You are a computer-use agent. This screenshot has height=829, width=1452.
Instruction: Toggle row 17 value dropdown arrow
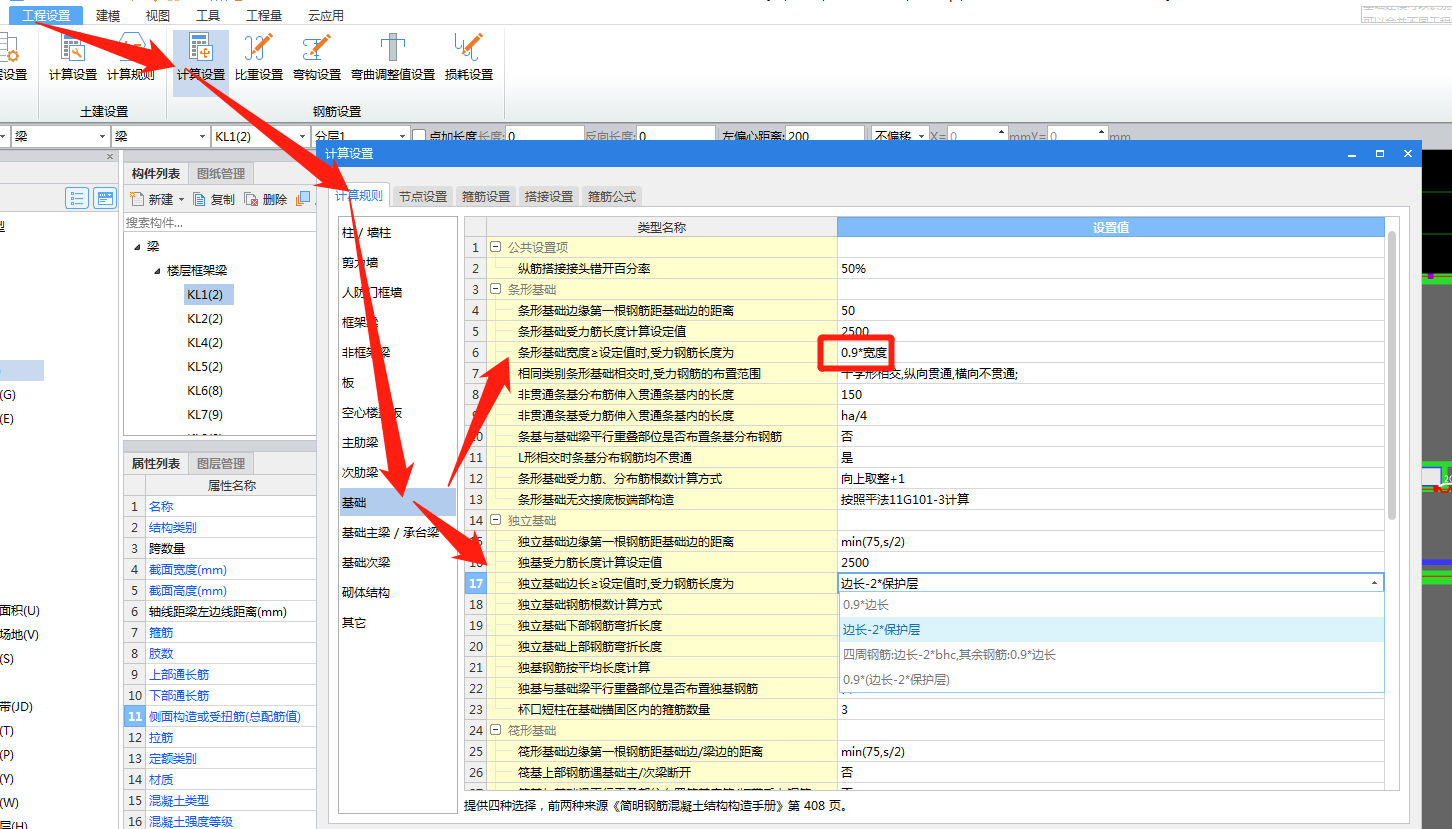point(1374,583)
